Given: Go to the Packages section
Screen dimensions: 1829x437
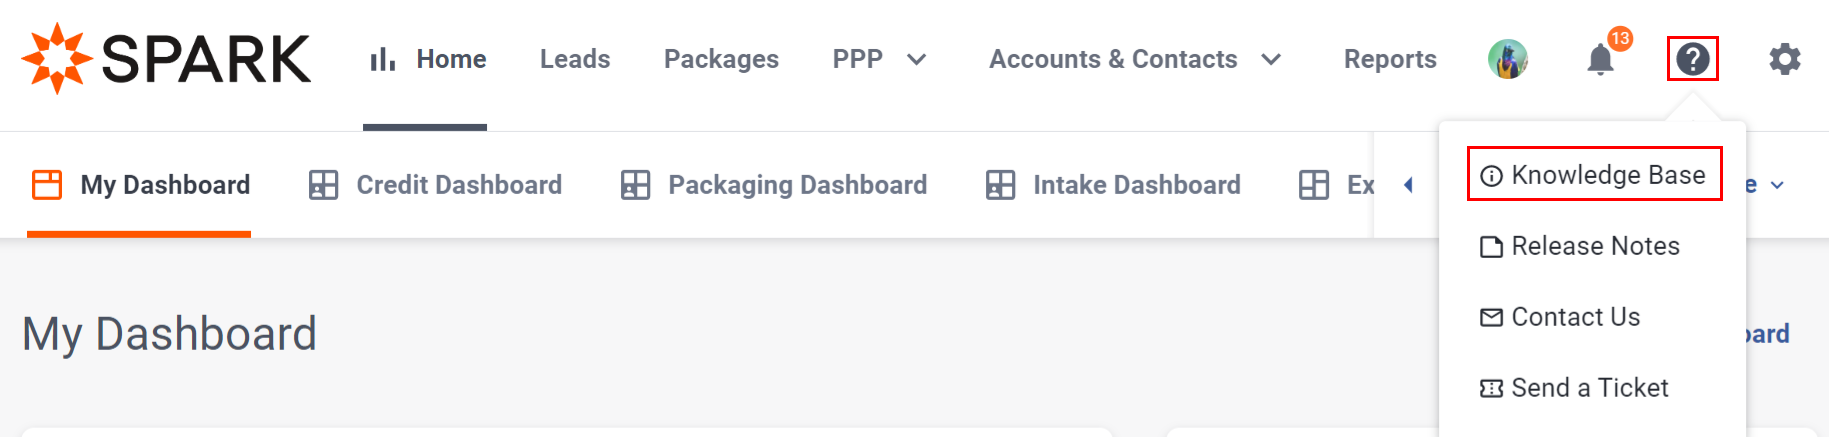Looking at the screenshot, I should pyautogui.click(x=721, y=59).
